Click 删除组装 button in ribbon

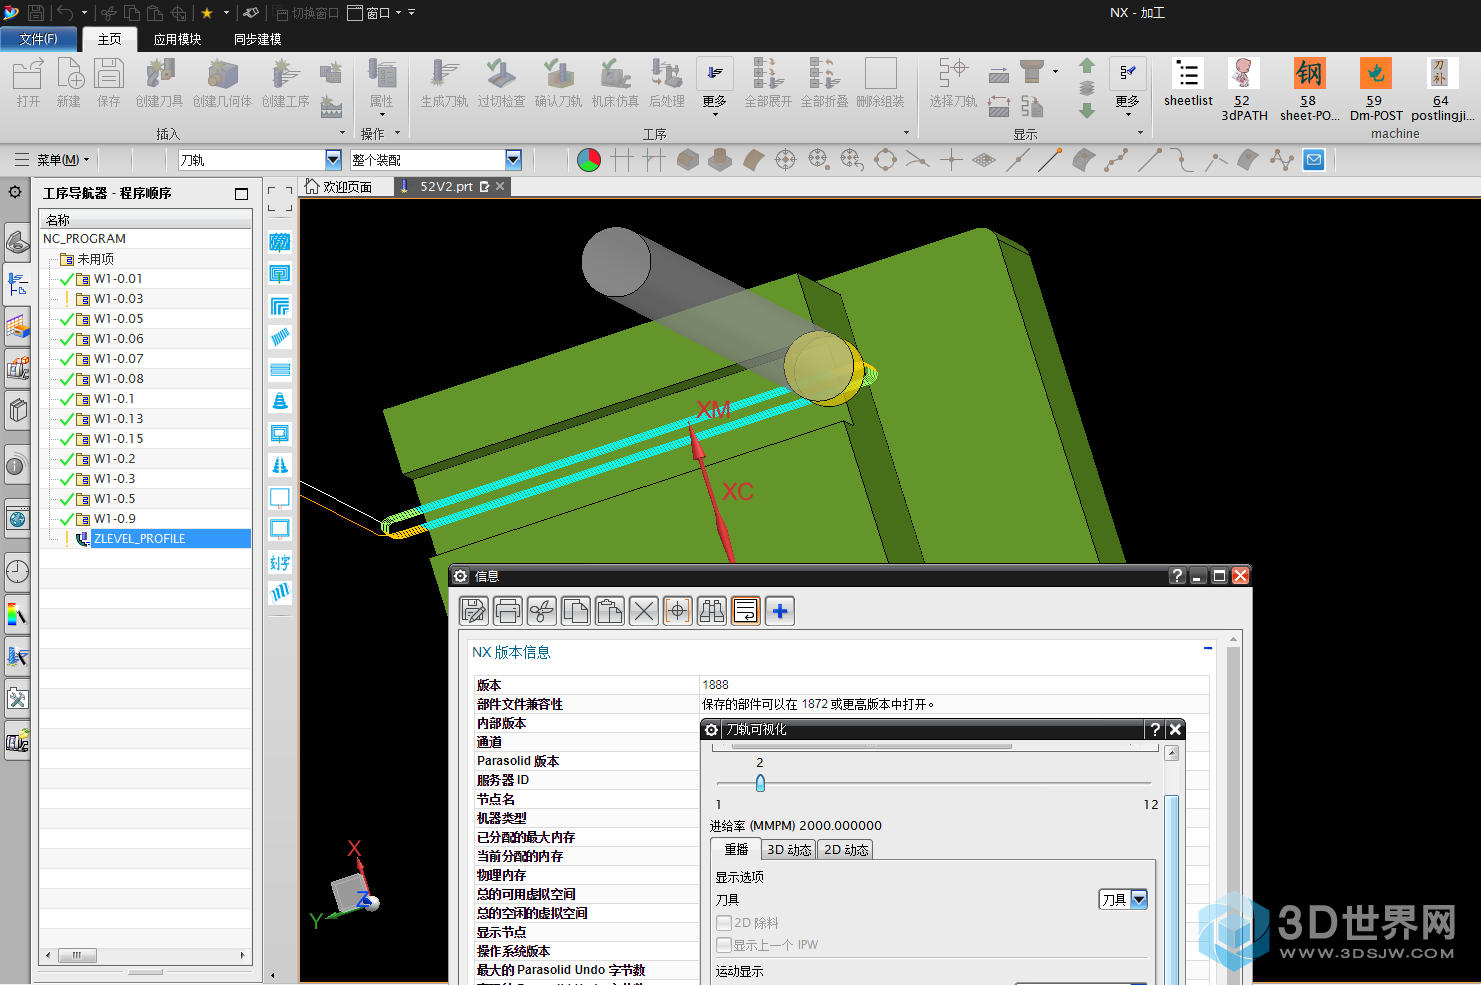coord(880,82)
